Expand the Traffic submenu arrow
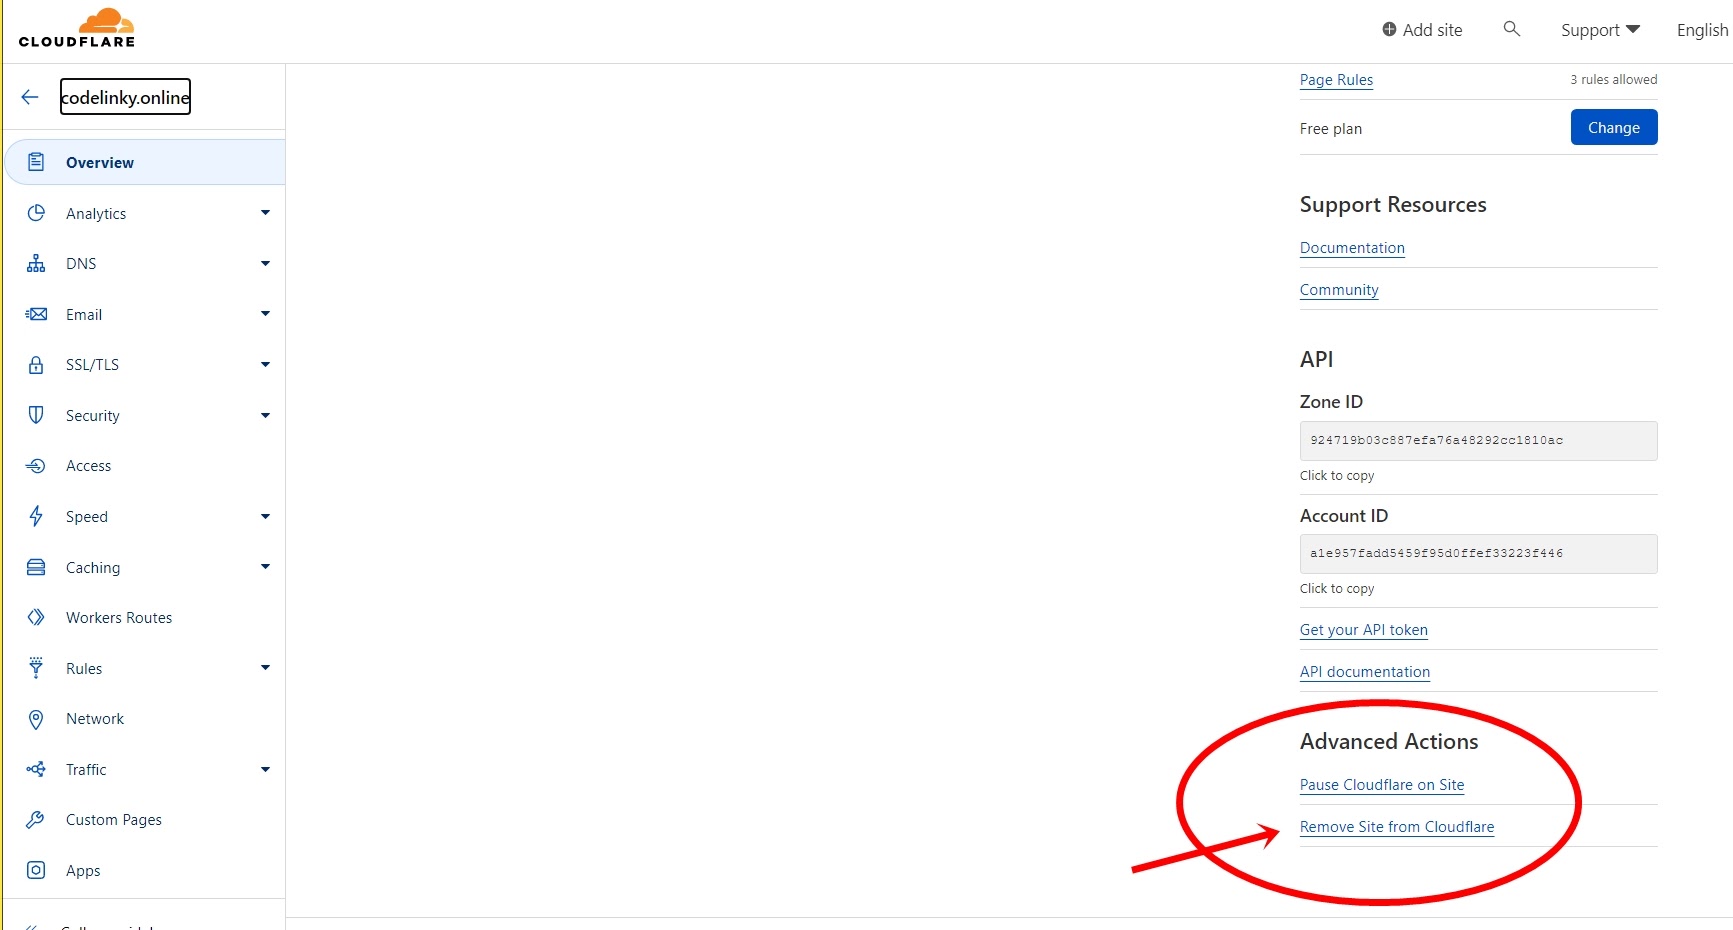Screen dimensions: 1733x930 pyautogui.click(x=265, y=770)
